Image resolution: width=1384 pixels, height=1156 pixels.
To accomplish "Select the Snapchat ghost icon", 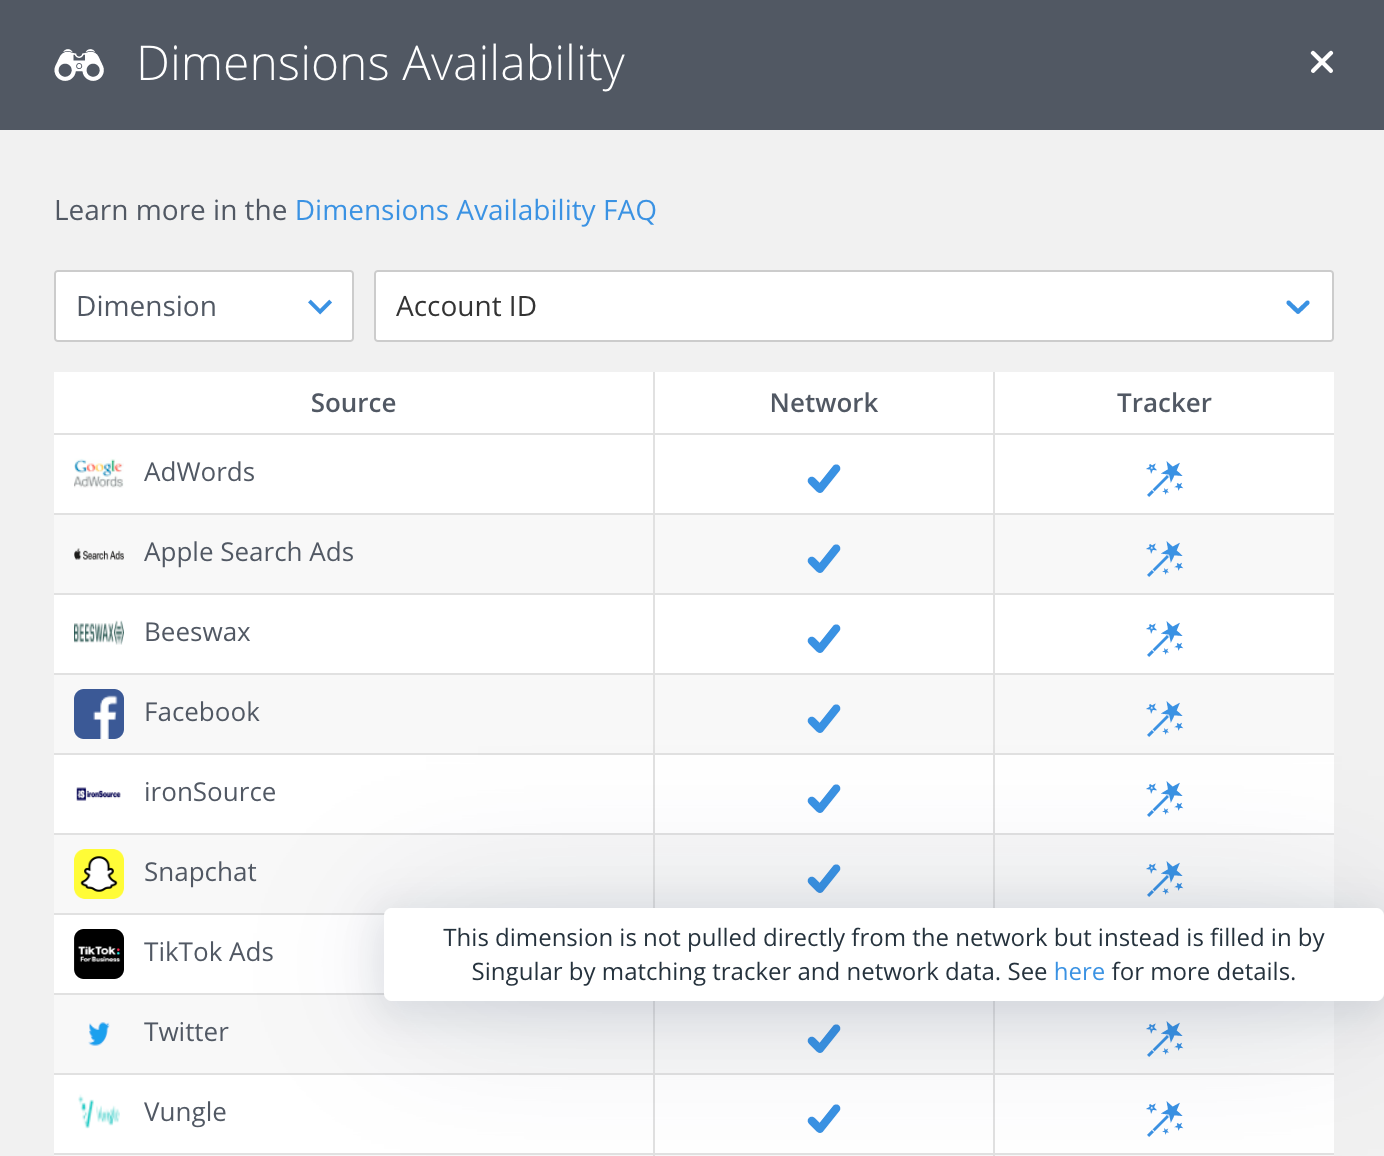I will click(x=98, y=873).
